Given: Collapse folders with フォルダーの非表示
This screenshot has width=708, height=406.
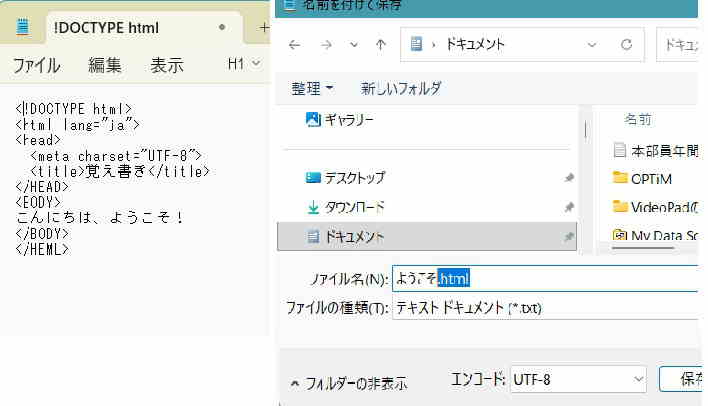Looking at the screenshot, I should [x=349, y=384].
